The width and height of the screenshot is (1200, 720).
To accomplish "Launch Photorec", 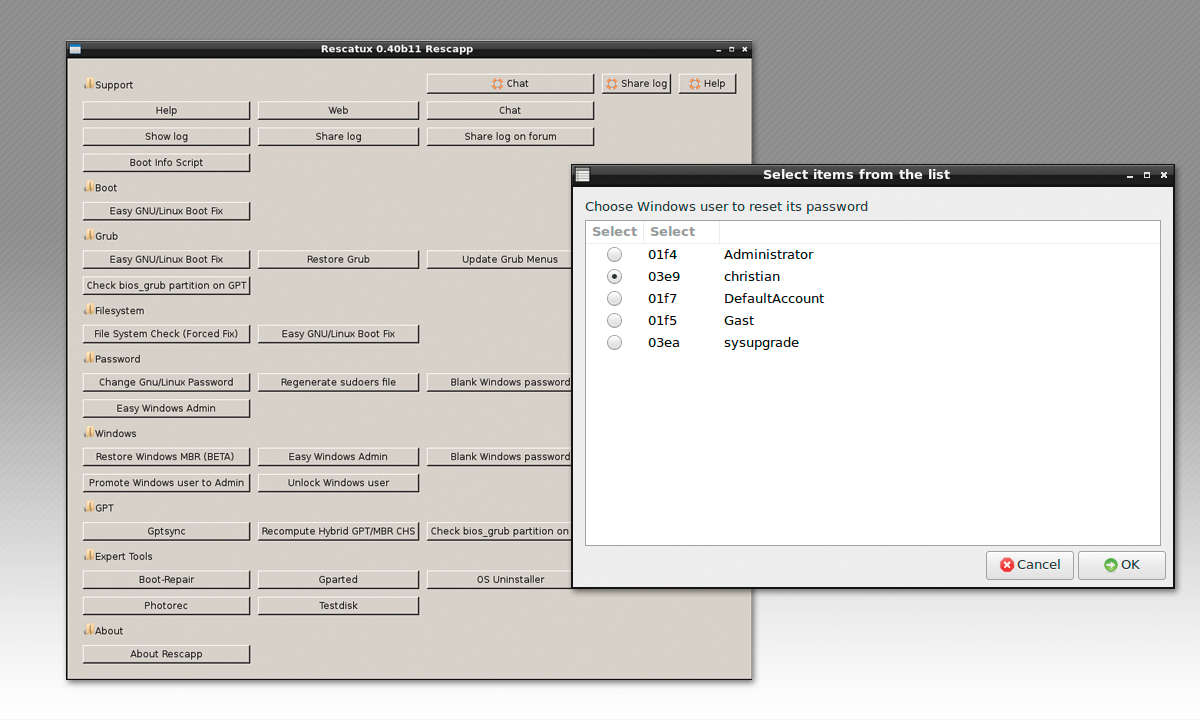I will [x=166, y=606].
